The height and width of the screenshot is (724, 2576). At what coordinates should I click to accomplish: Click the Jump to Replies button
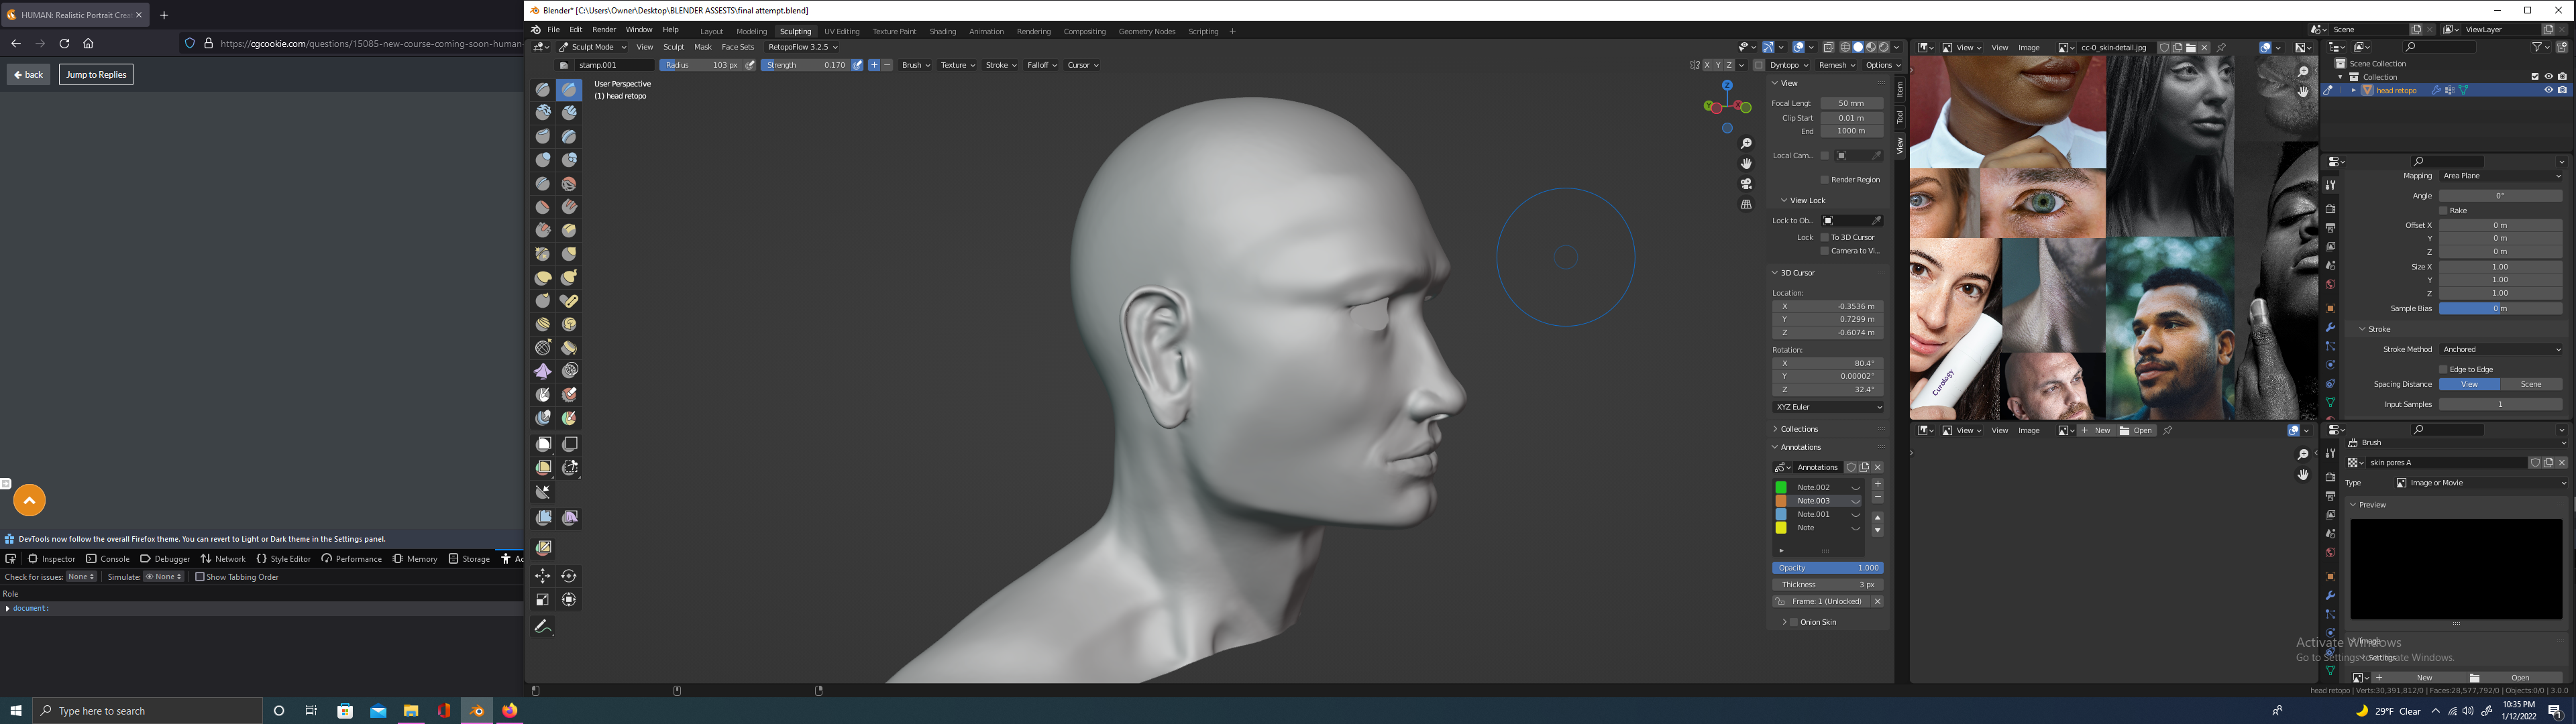click(96, 75)
